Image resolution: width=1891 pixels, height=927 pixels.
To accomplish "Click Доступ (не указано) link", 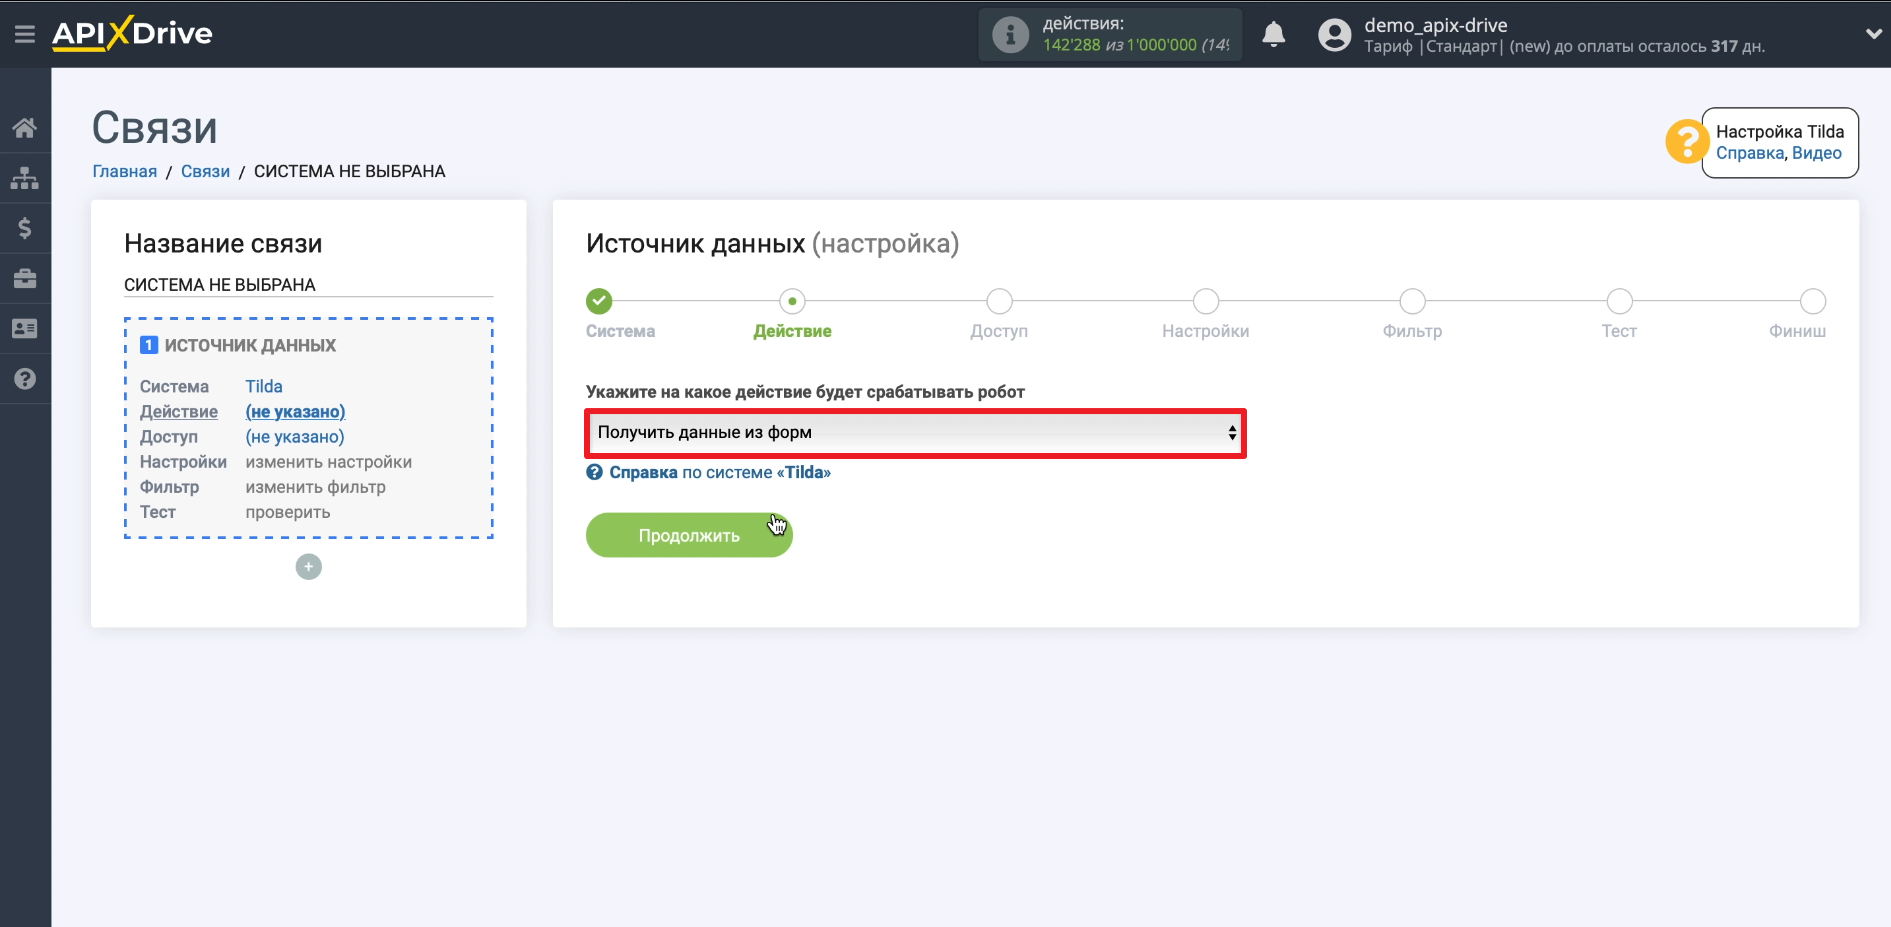I will (295, 436).
